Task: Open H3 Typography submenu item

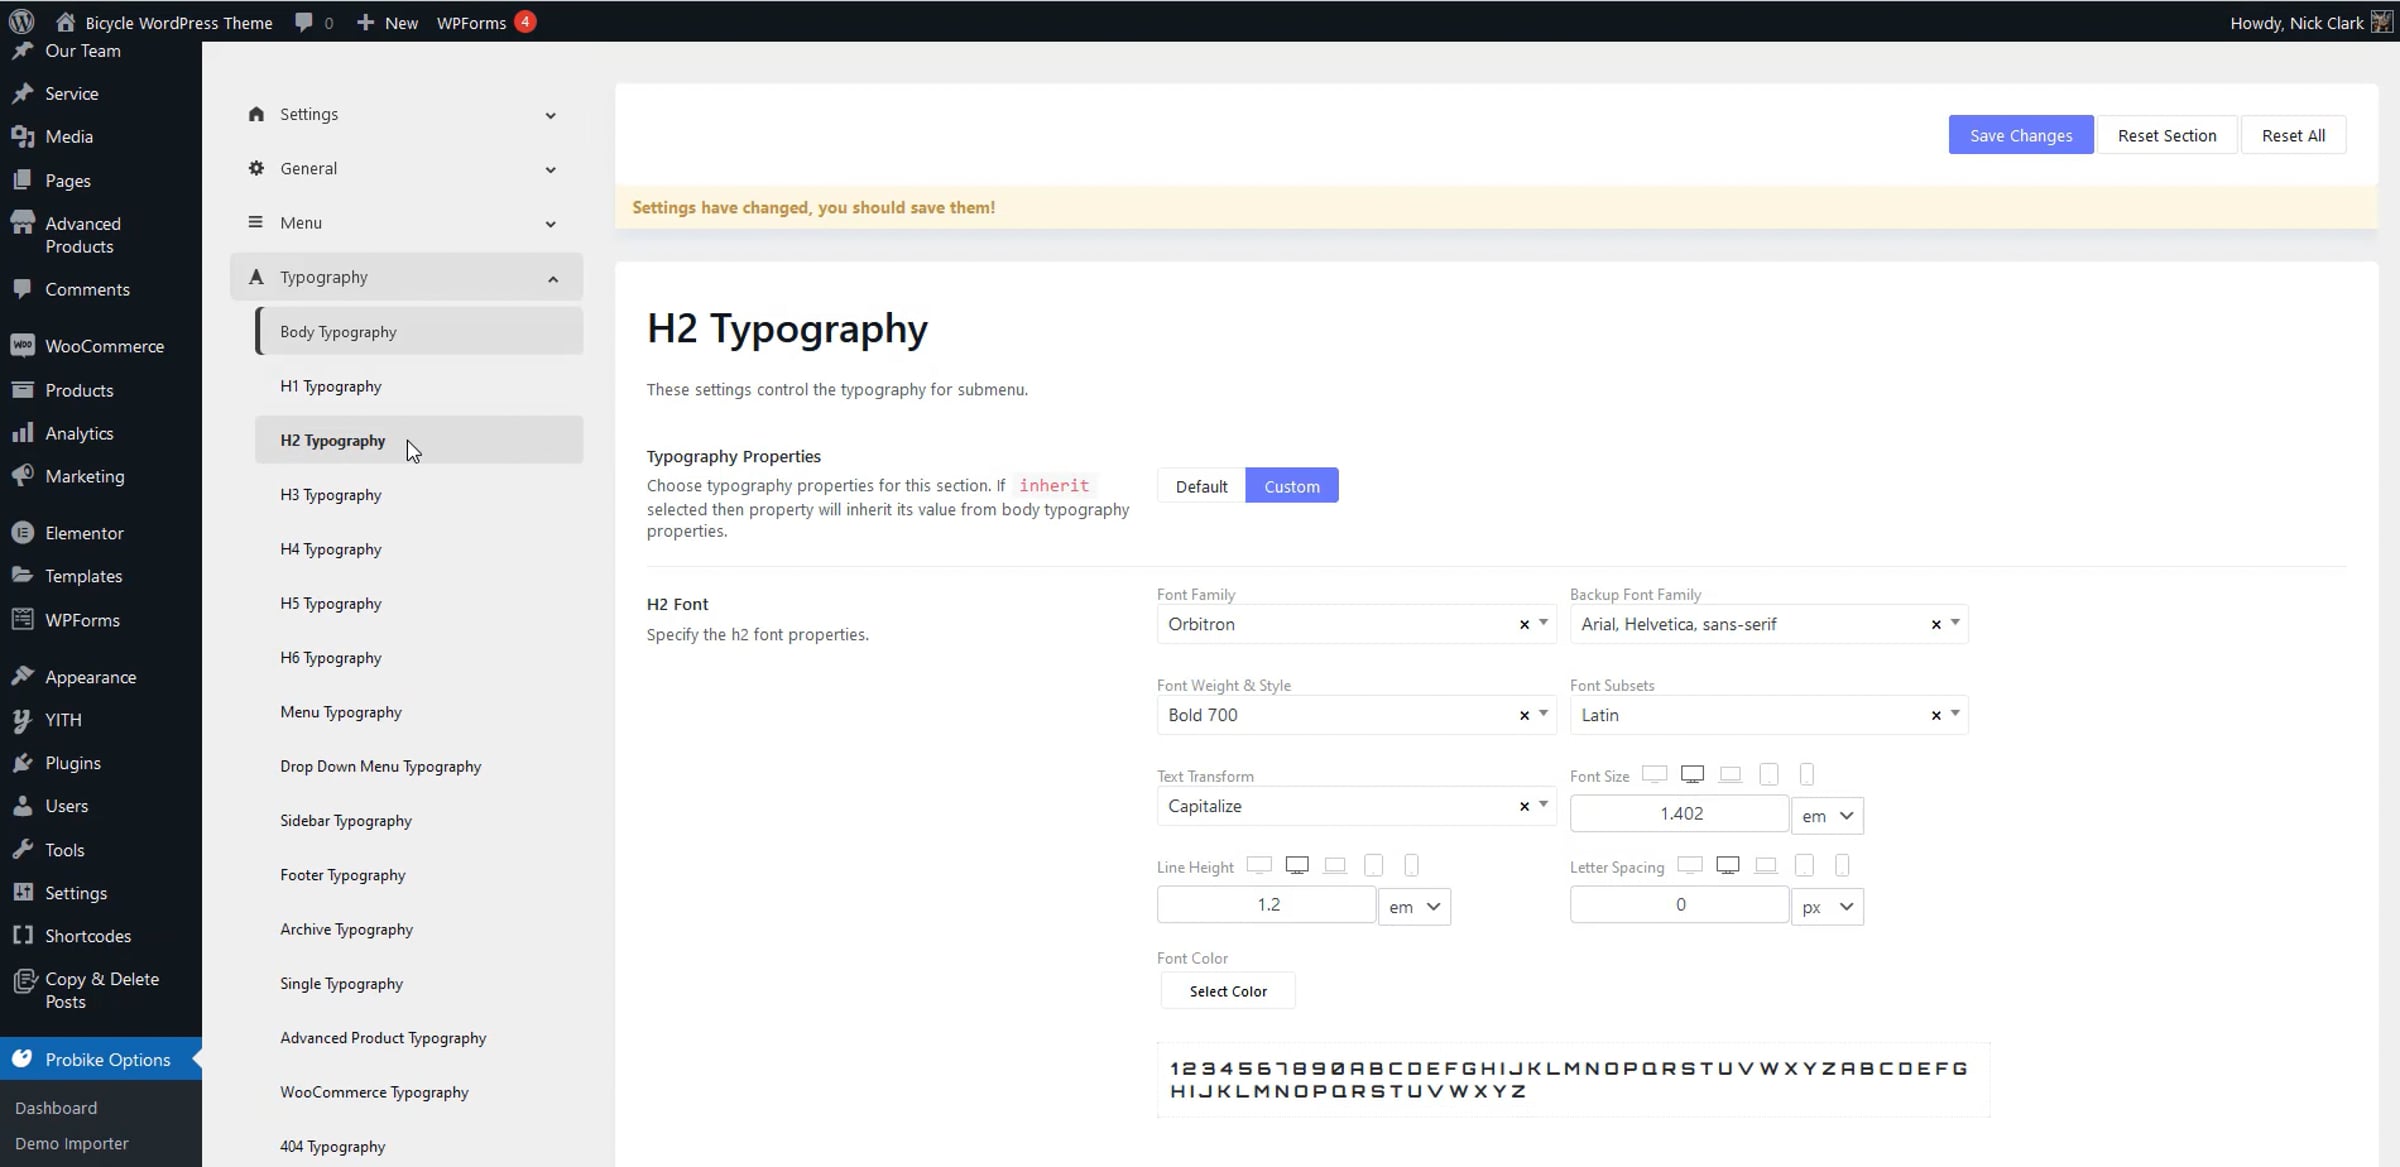Action: [x=330, y=495]
